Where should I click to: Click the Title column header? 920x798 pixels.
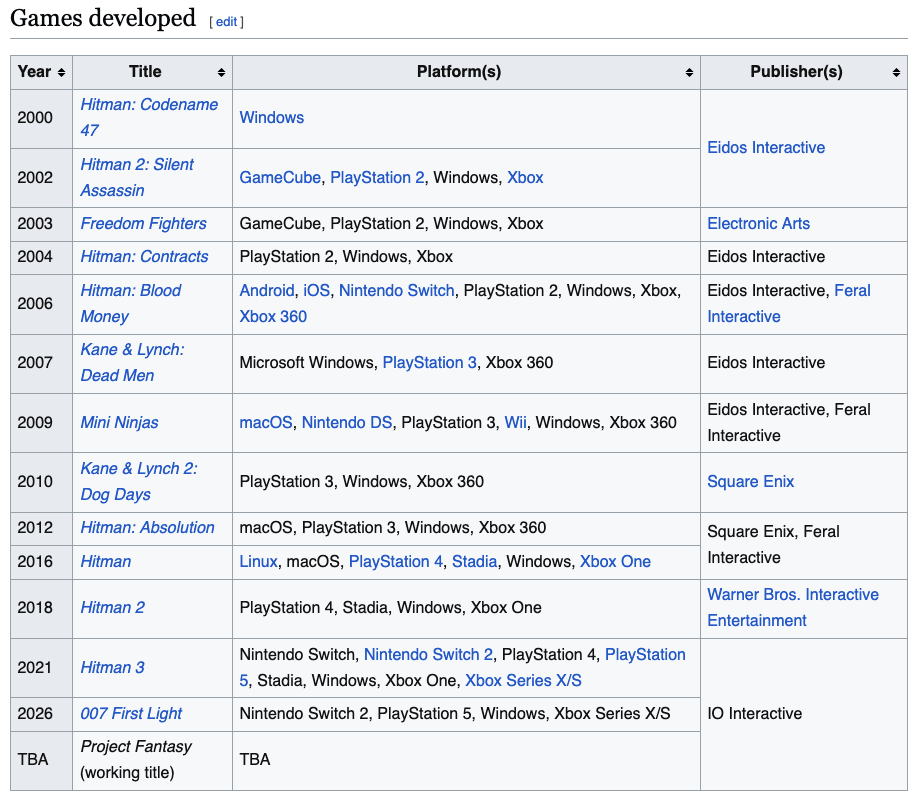[153, 72]
